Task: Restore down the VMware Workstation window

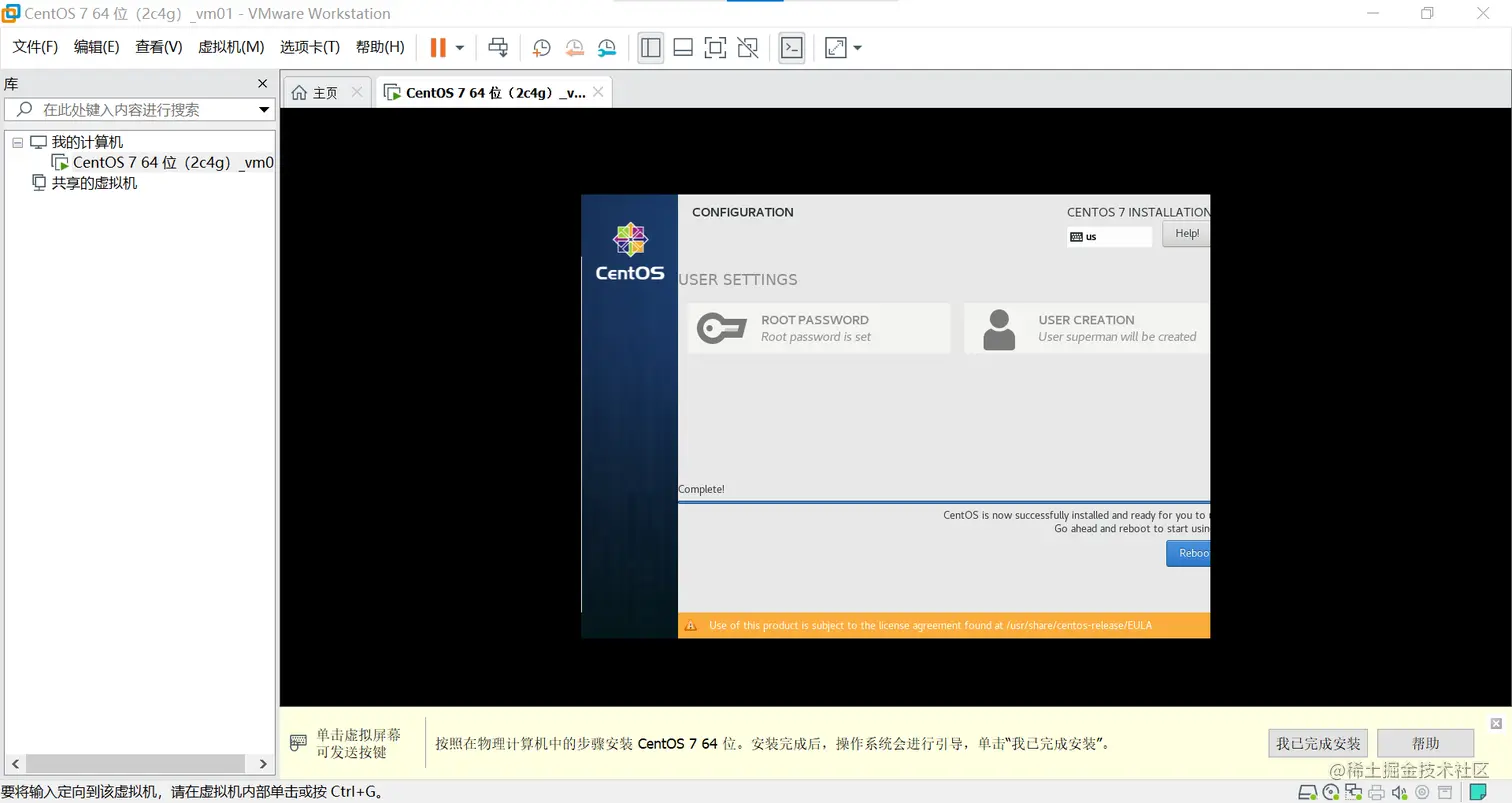Action: (1427, 14)
